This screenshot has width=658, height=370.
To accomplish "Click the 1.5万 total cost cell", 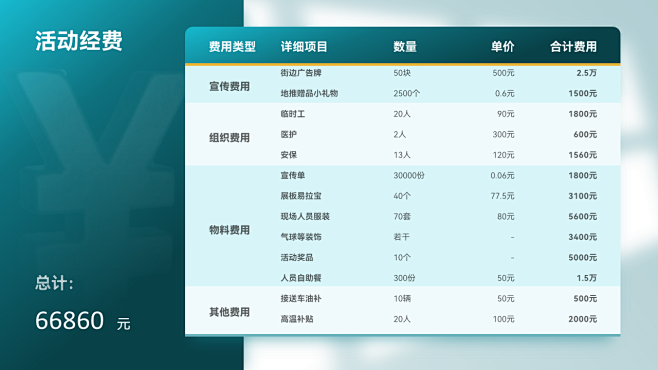I will point(587,278).
